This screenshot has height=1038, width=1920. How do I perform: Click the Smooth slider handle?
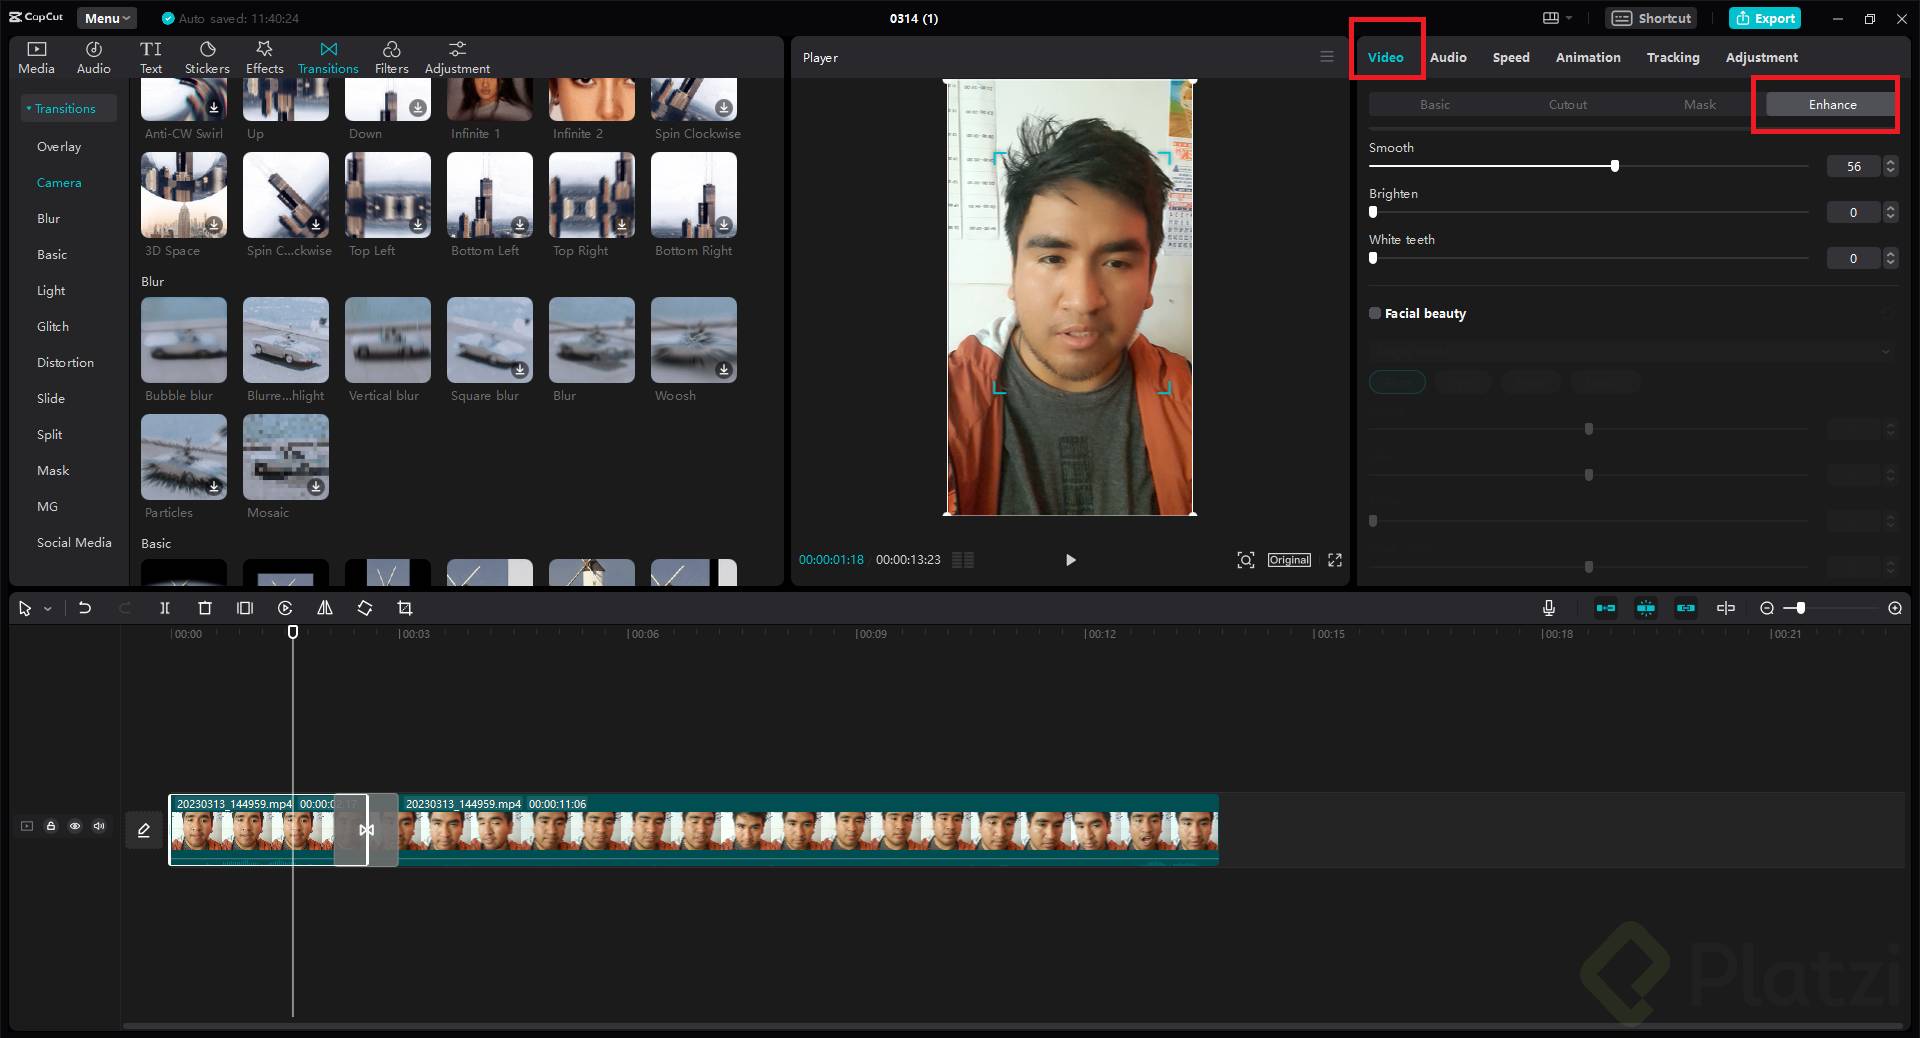1614,166
